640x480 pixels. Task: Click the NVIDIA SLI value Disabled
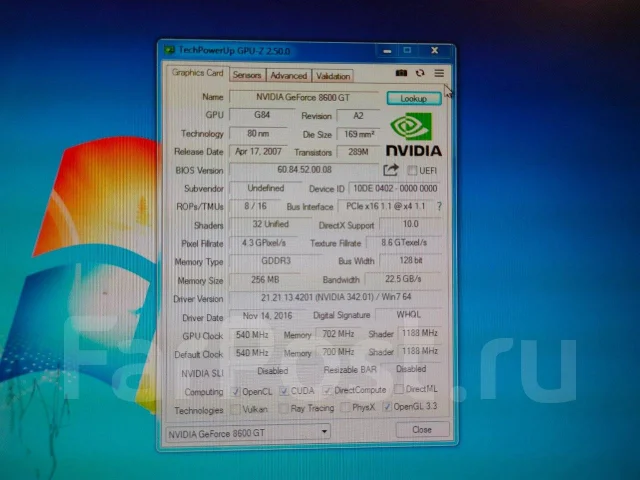tap(272, 371)
